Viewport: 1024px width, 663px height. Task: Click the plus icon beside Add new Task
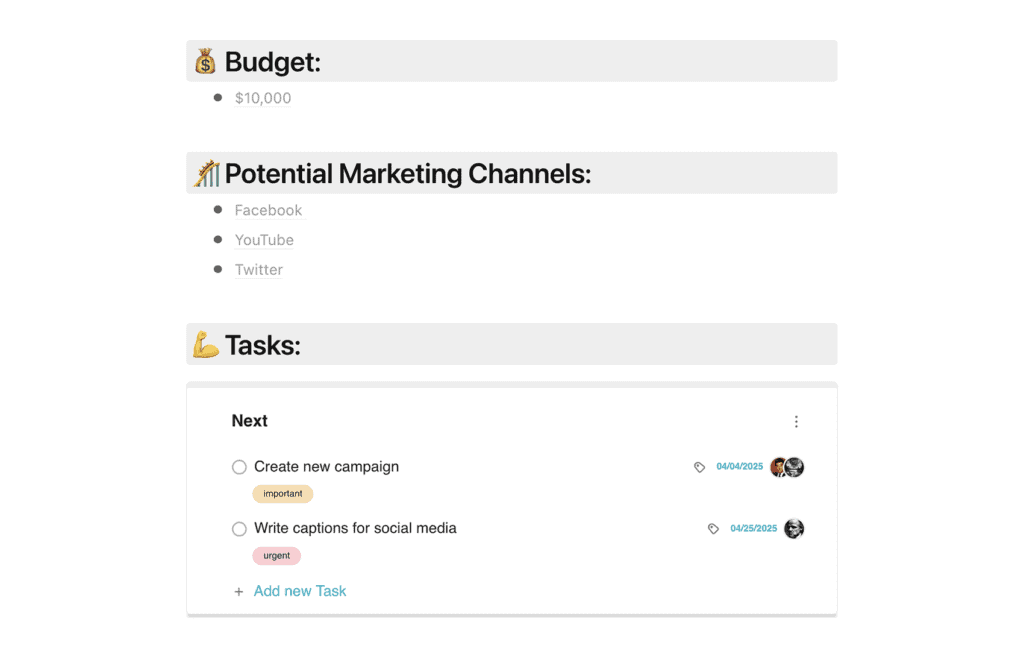(238, 591)
